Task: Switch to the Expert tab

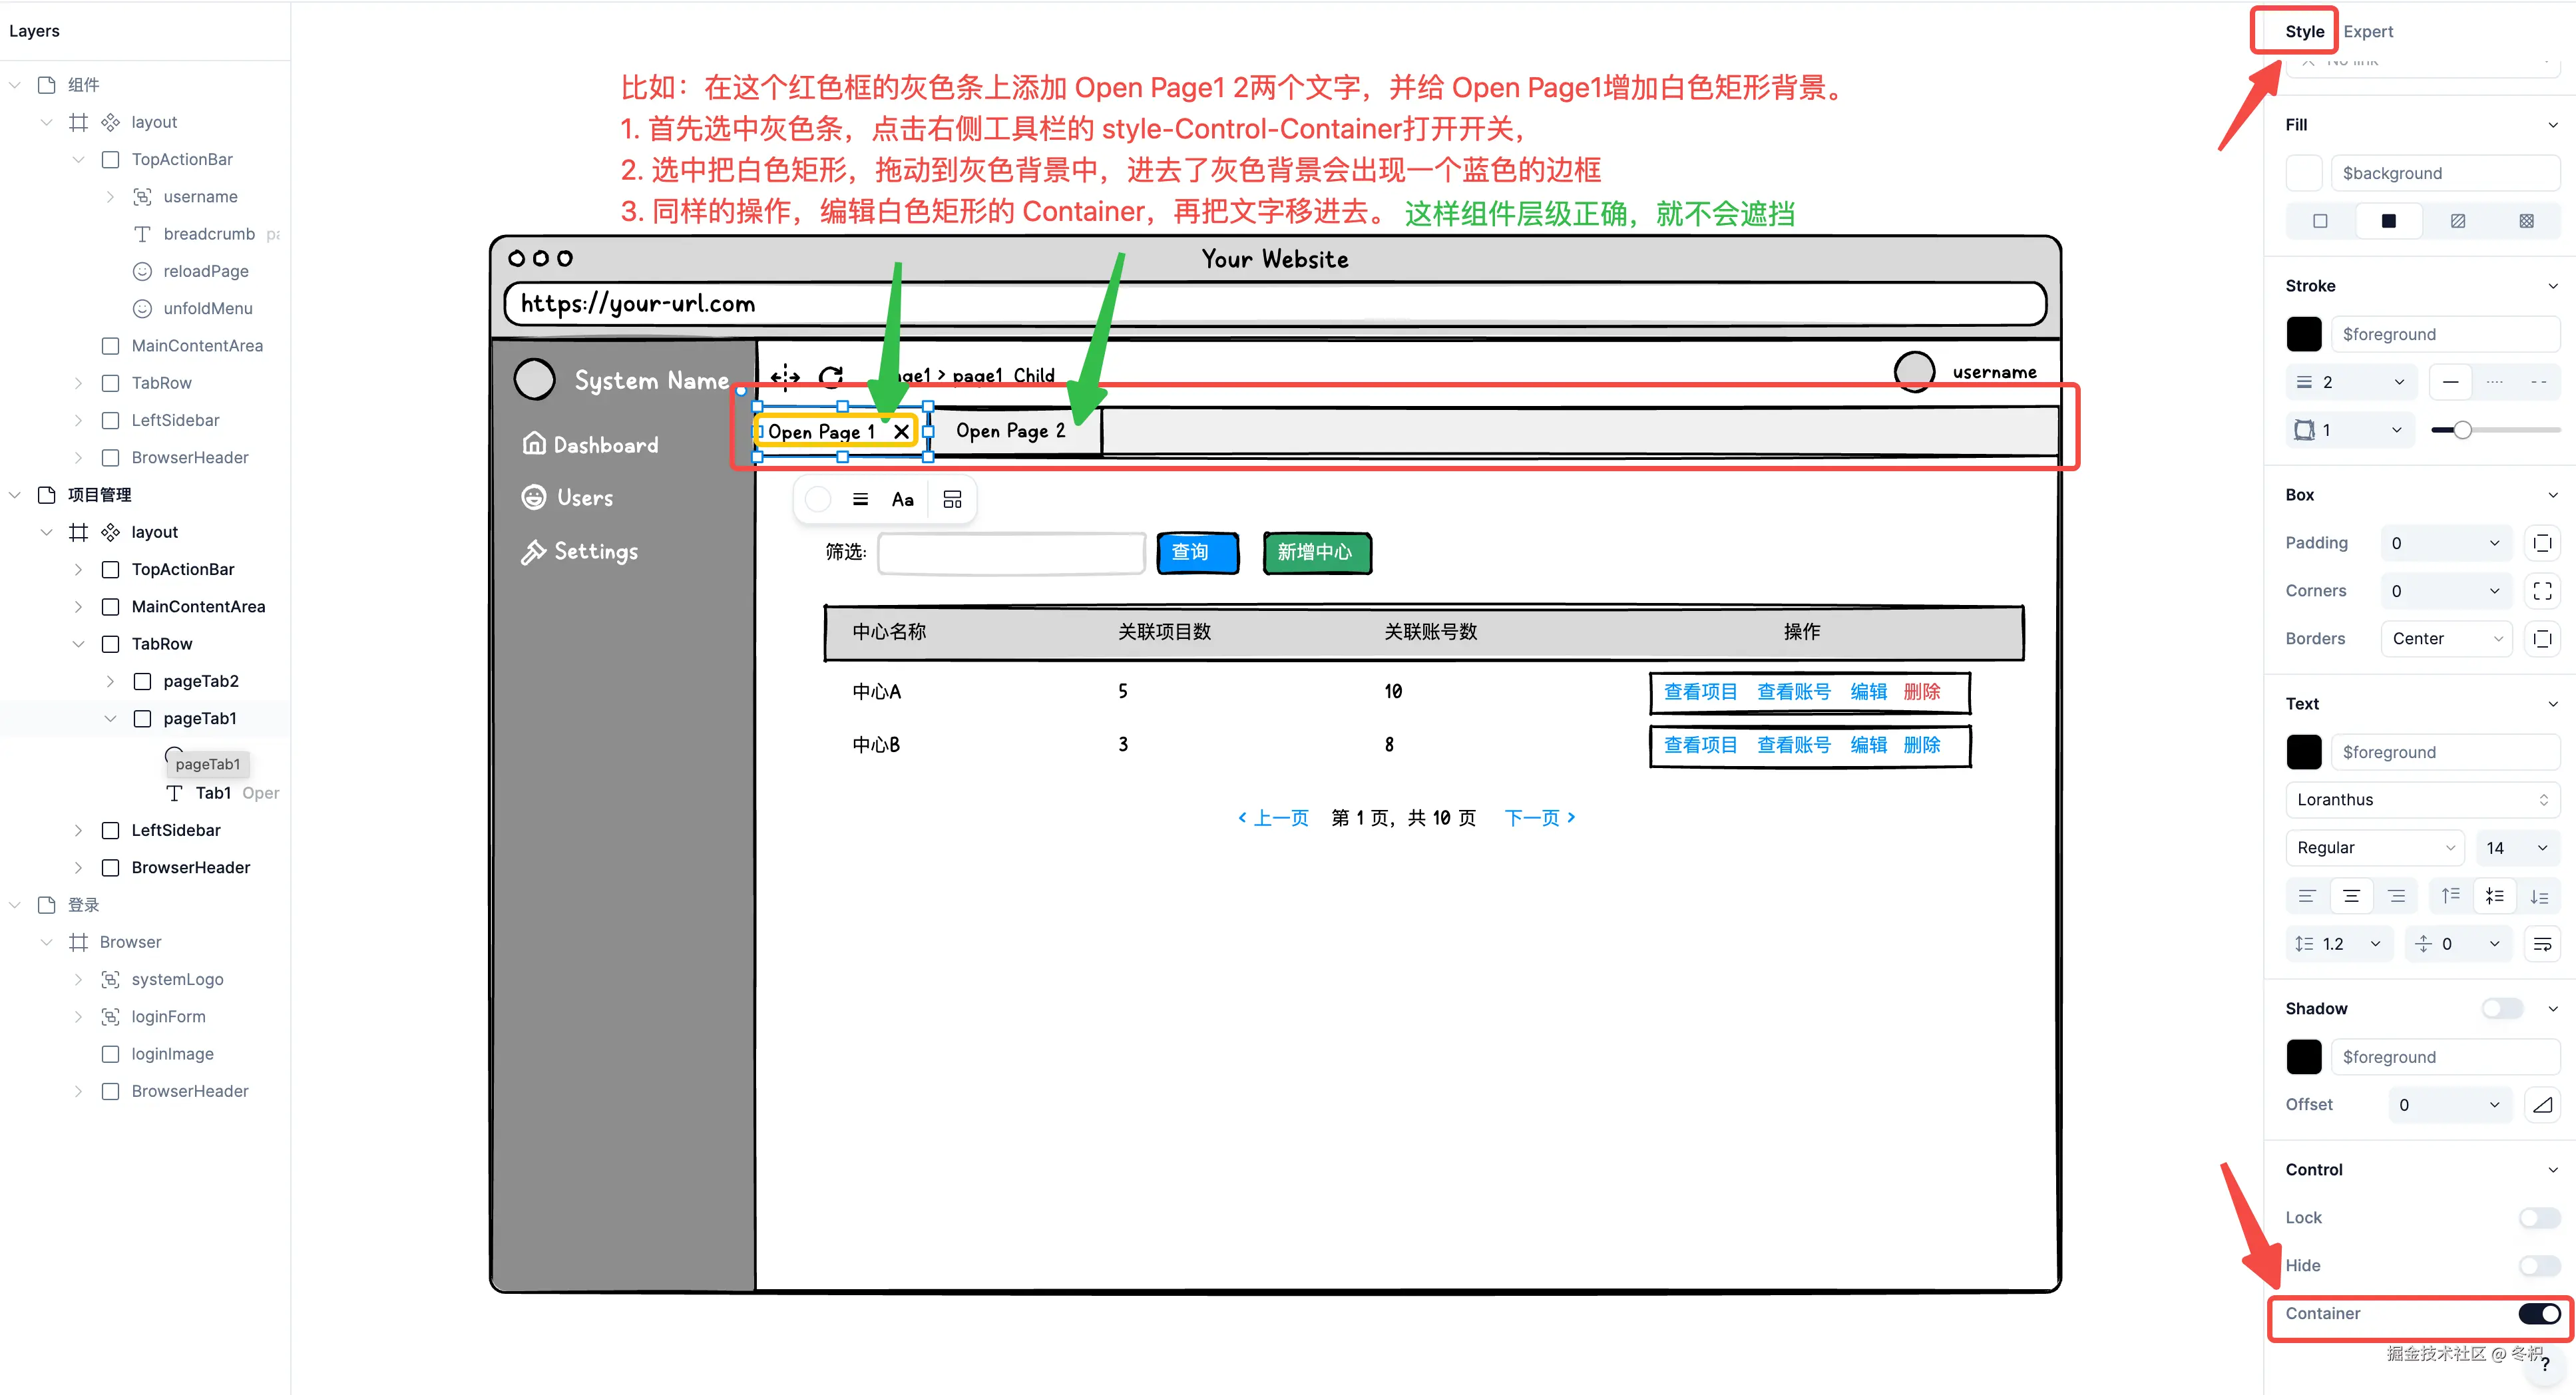Action: (2368, 31)
